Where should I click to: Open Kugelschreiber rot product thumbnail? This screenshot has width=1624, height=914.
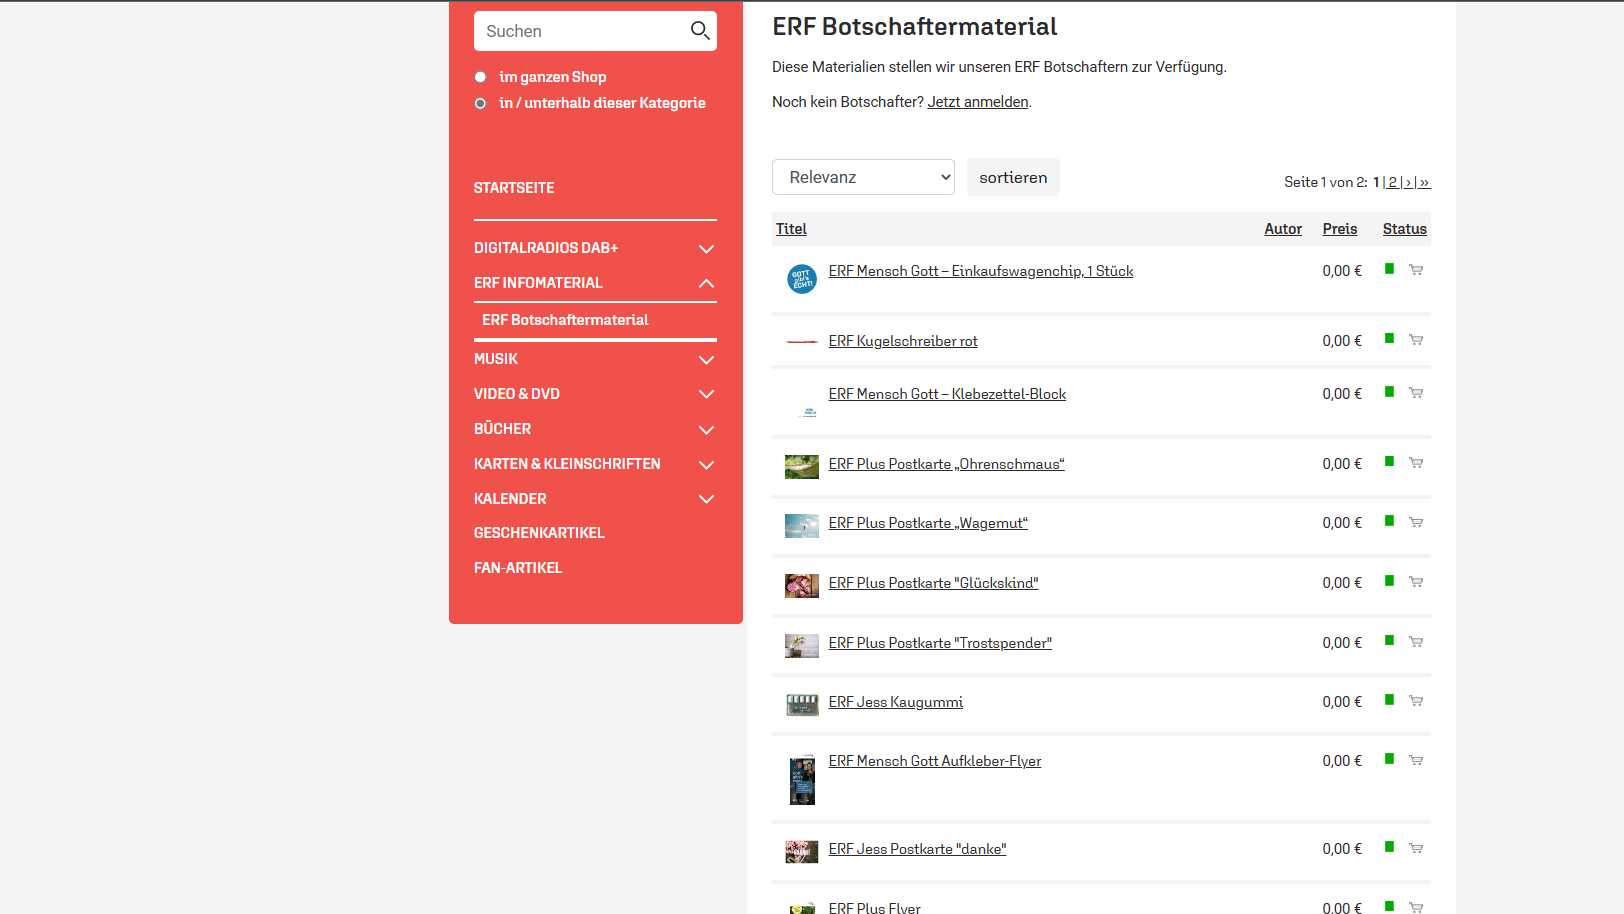(x=802, y=342)
